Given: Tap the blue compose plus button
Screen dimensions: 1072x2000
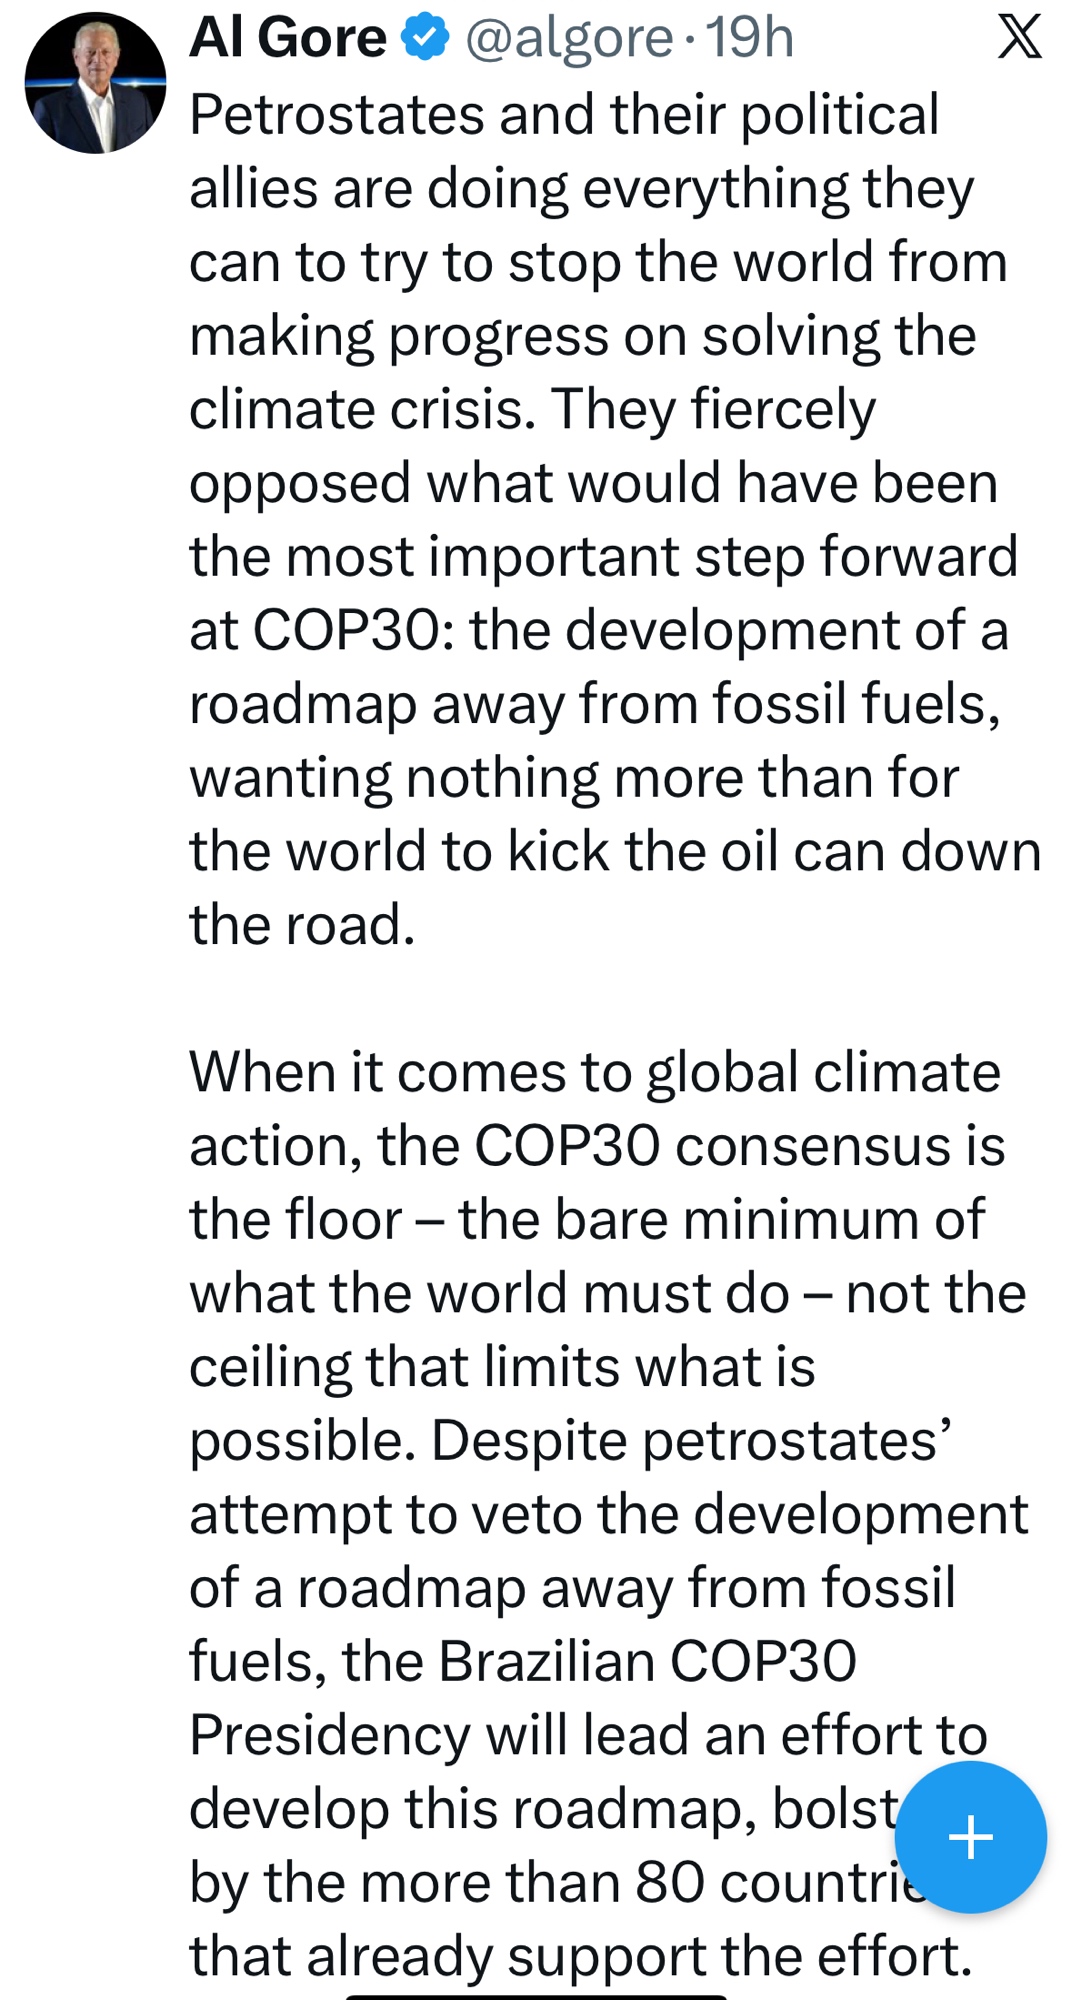Looking at the screenshot, I should [970, 1837].
